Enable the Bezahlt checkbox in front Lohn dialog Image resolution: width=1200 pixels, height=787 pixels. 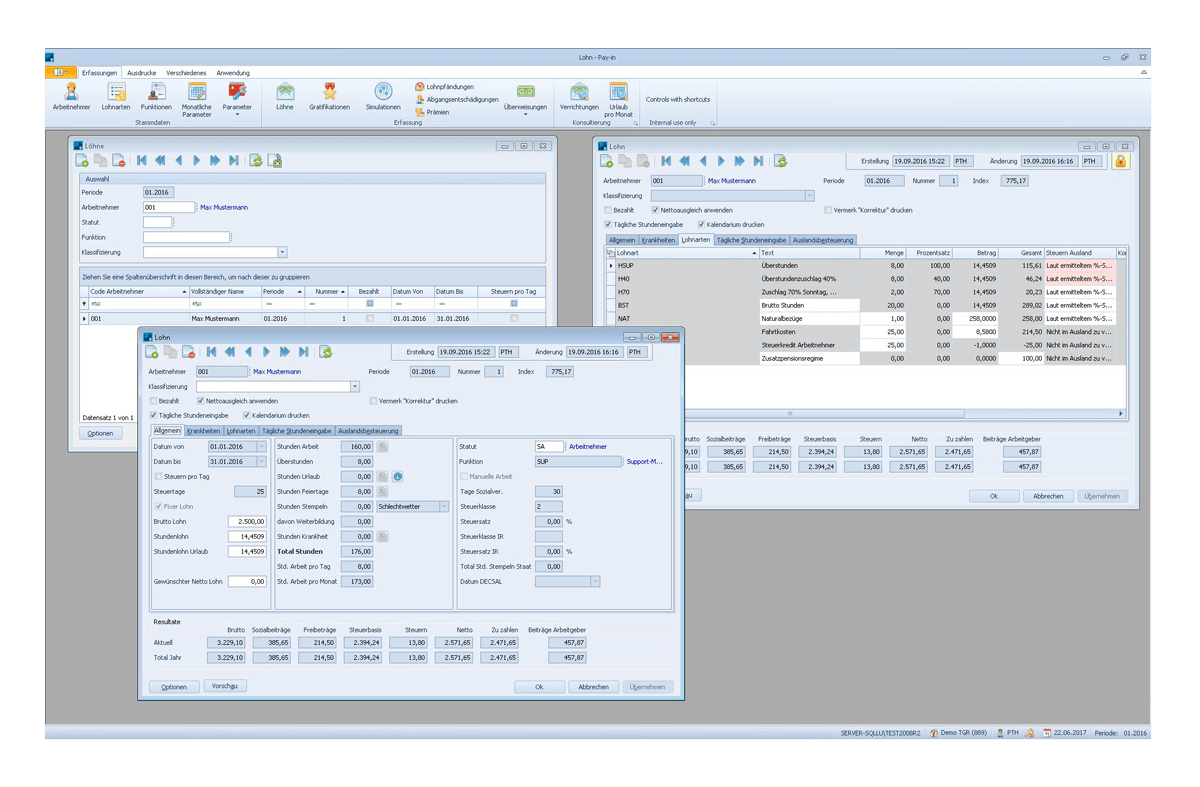tap(153, 401)
